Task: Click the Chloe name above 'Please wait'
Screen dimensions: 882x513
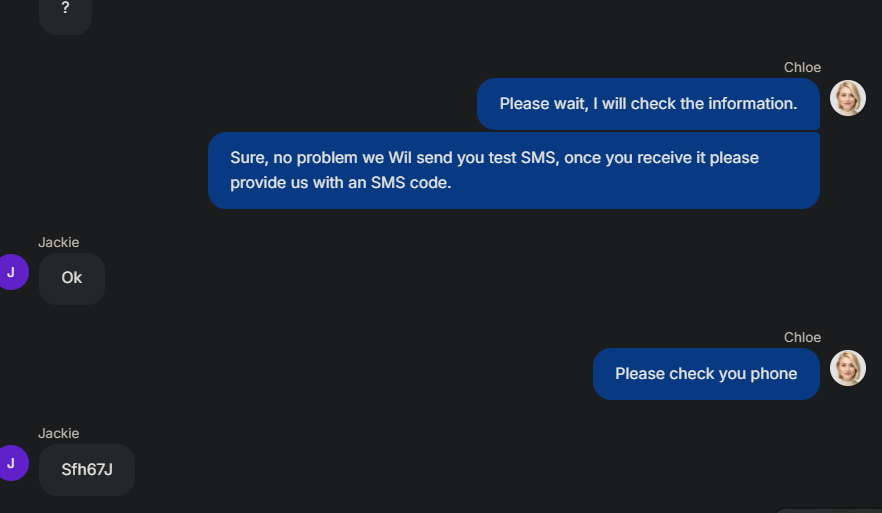Action: coord(802,68)
